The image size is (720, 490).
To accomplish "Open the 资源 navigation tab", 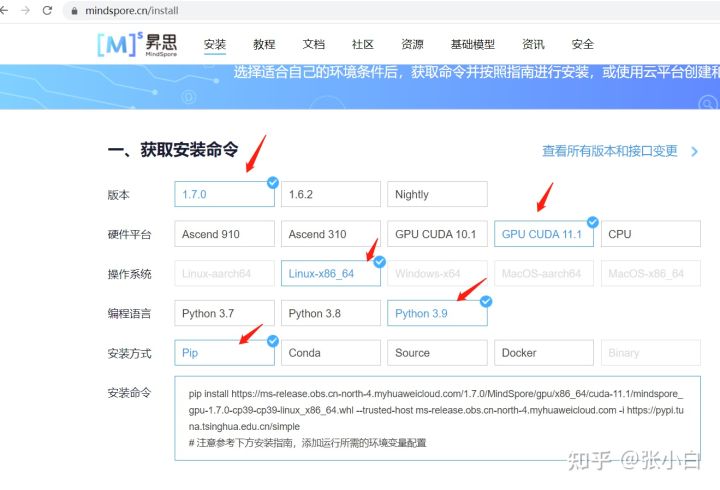I will [412, 45].
